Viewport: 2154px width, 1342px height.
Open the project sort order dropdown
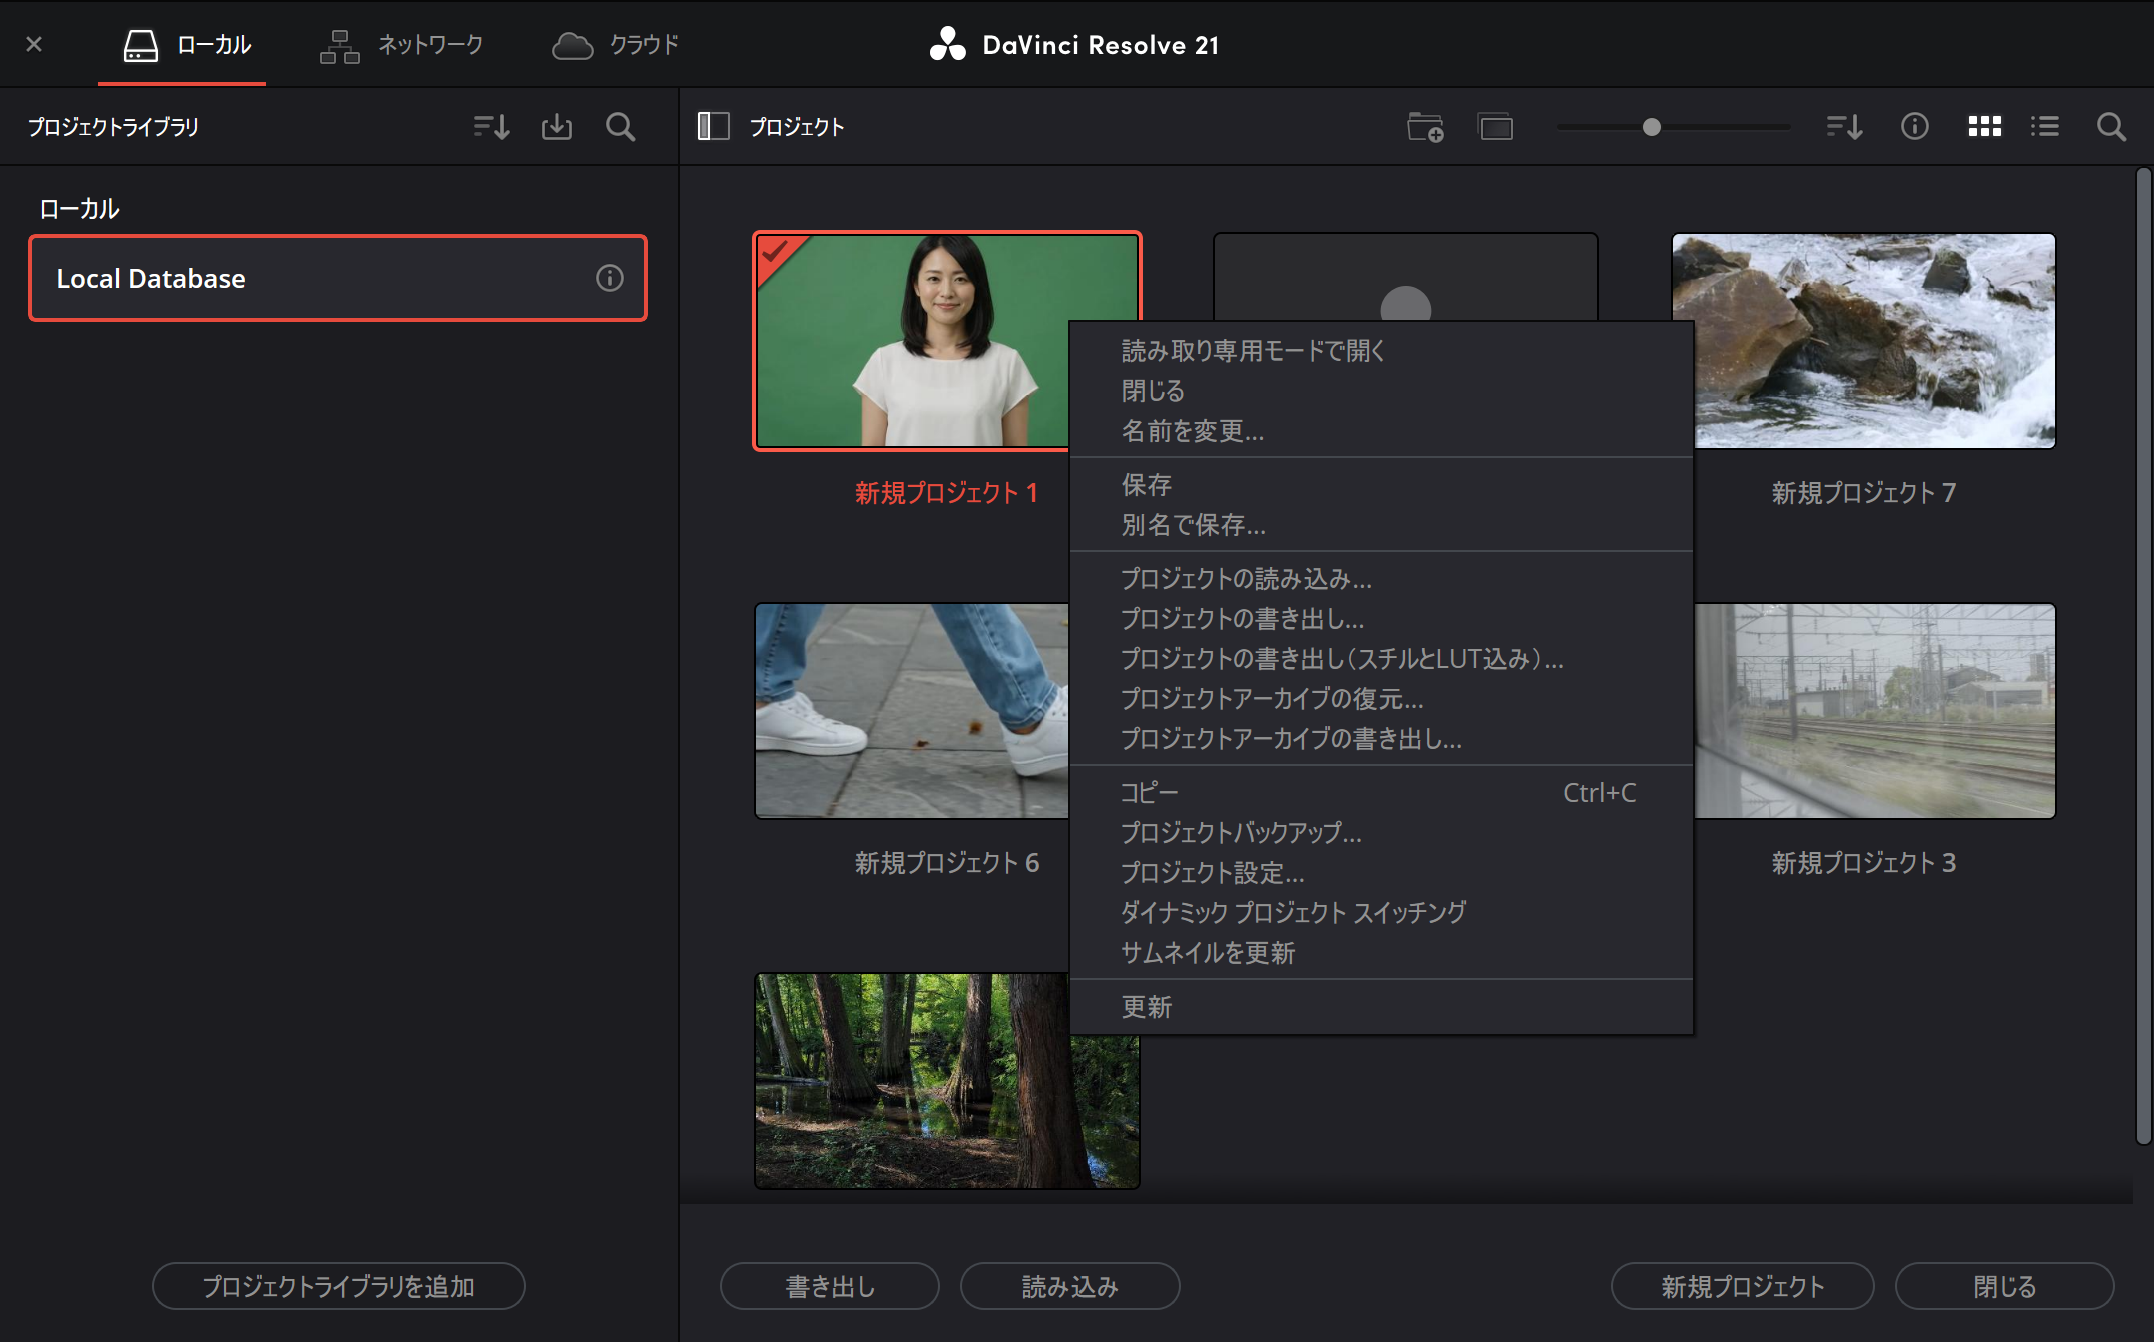[x=1844, y=127]
